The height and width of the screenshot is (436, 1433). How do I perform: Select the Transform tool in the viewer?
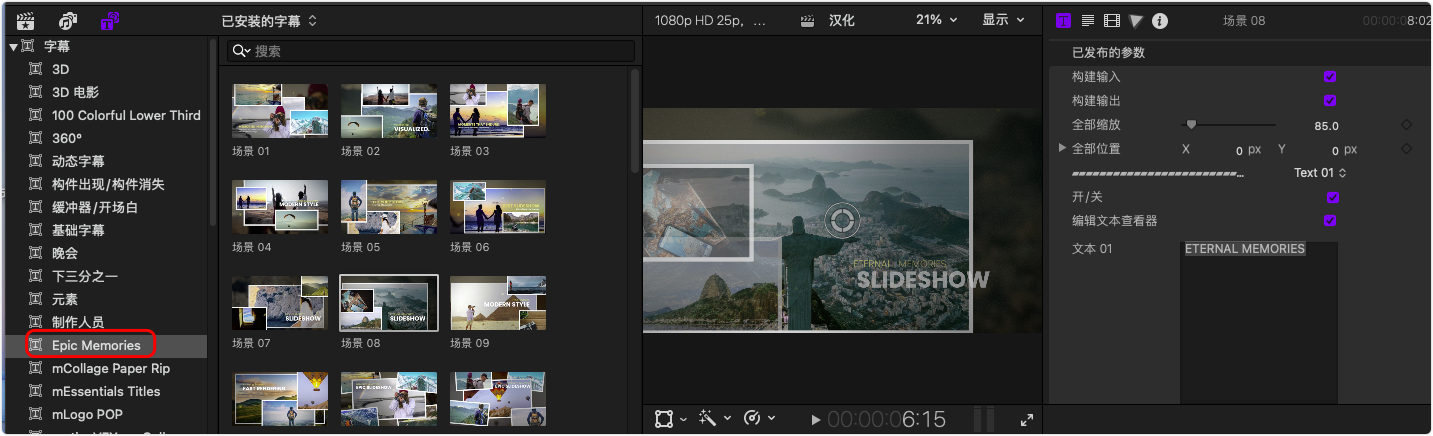pos(663,419)
